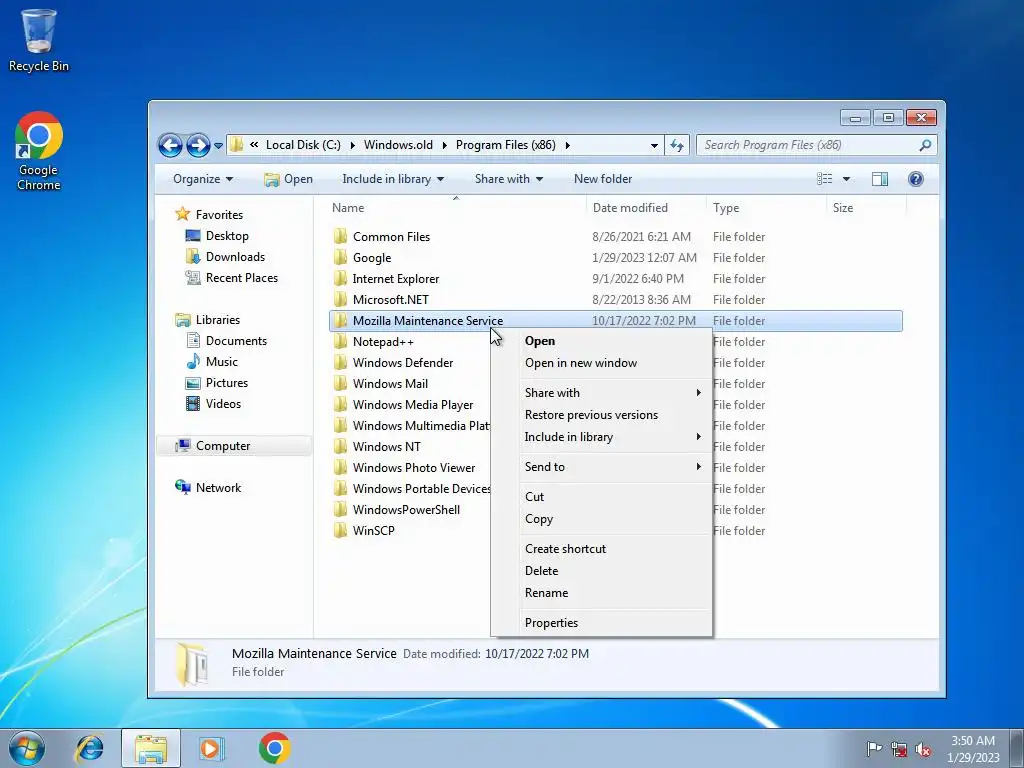Select the WindowsPowerShell folder
The width and height of the screenshot is (1024, 768).
click(406, 509)
